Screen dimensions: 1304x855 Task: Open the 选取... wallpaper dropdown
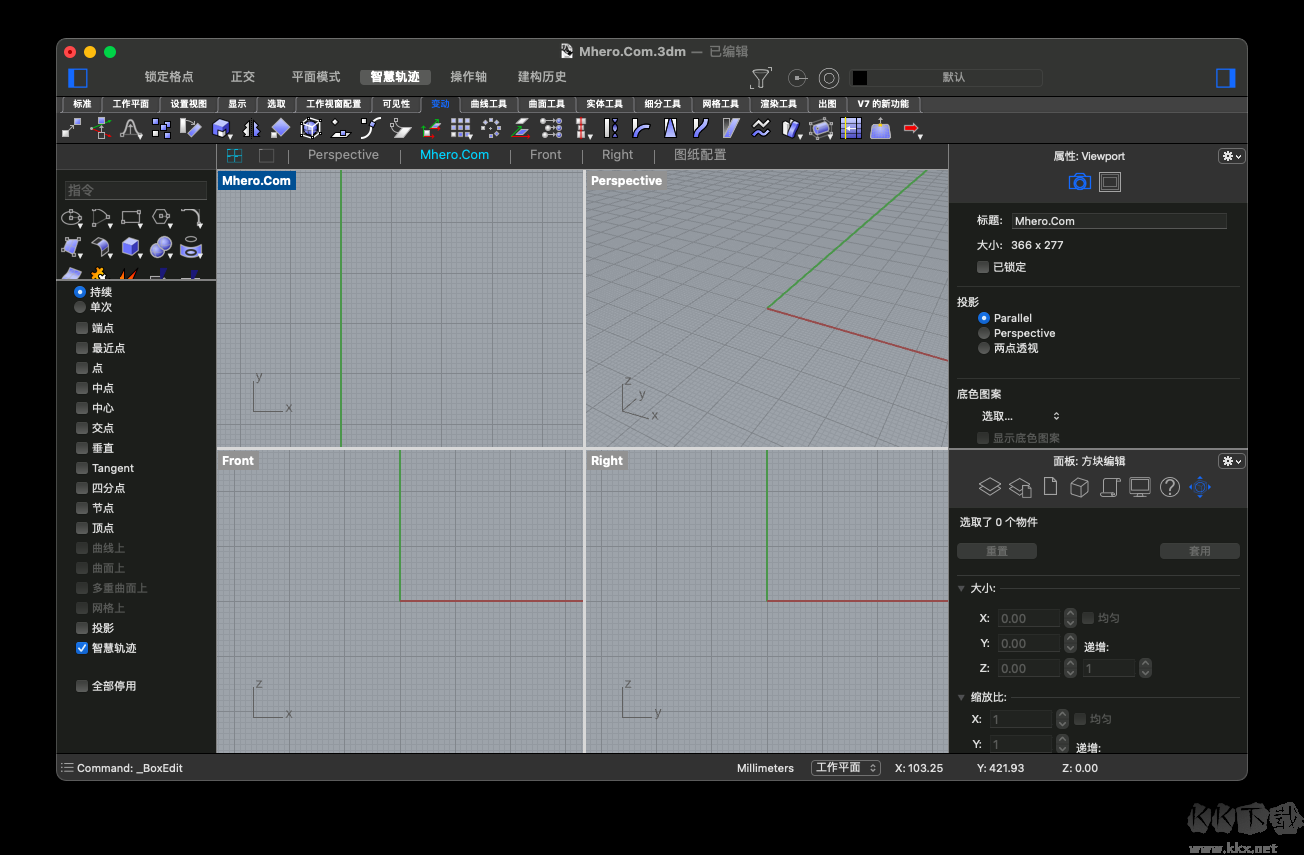click(x=1019, y=416)
